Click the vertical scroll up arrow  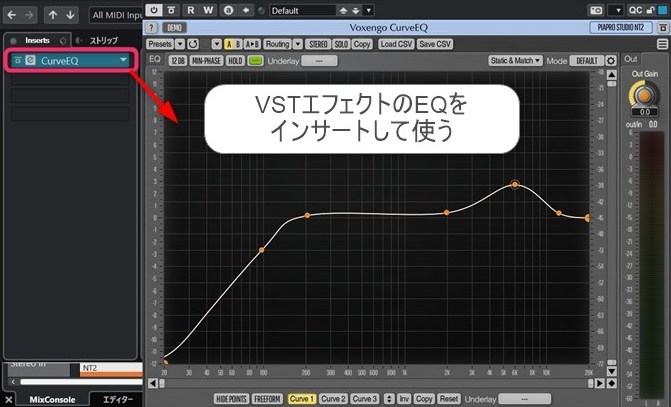click(612, 75)
